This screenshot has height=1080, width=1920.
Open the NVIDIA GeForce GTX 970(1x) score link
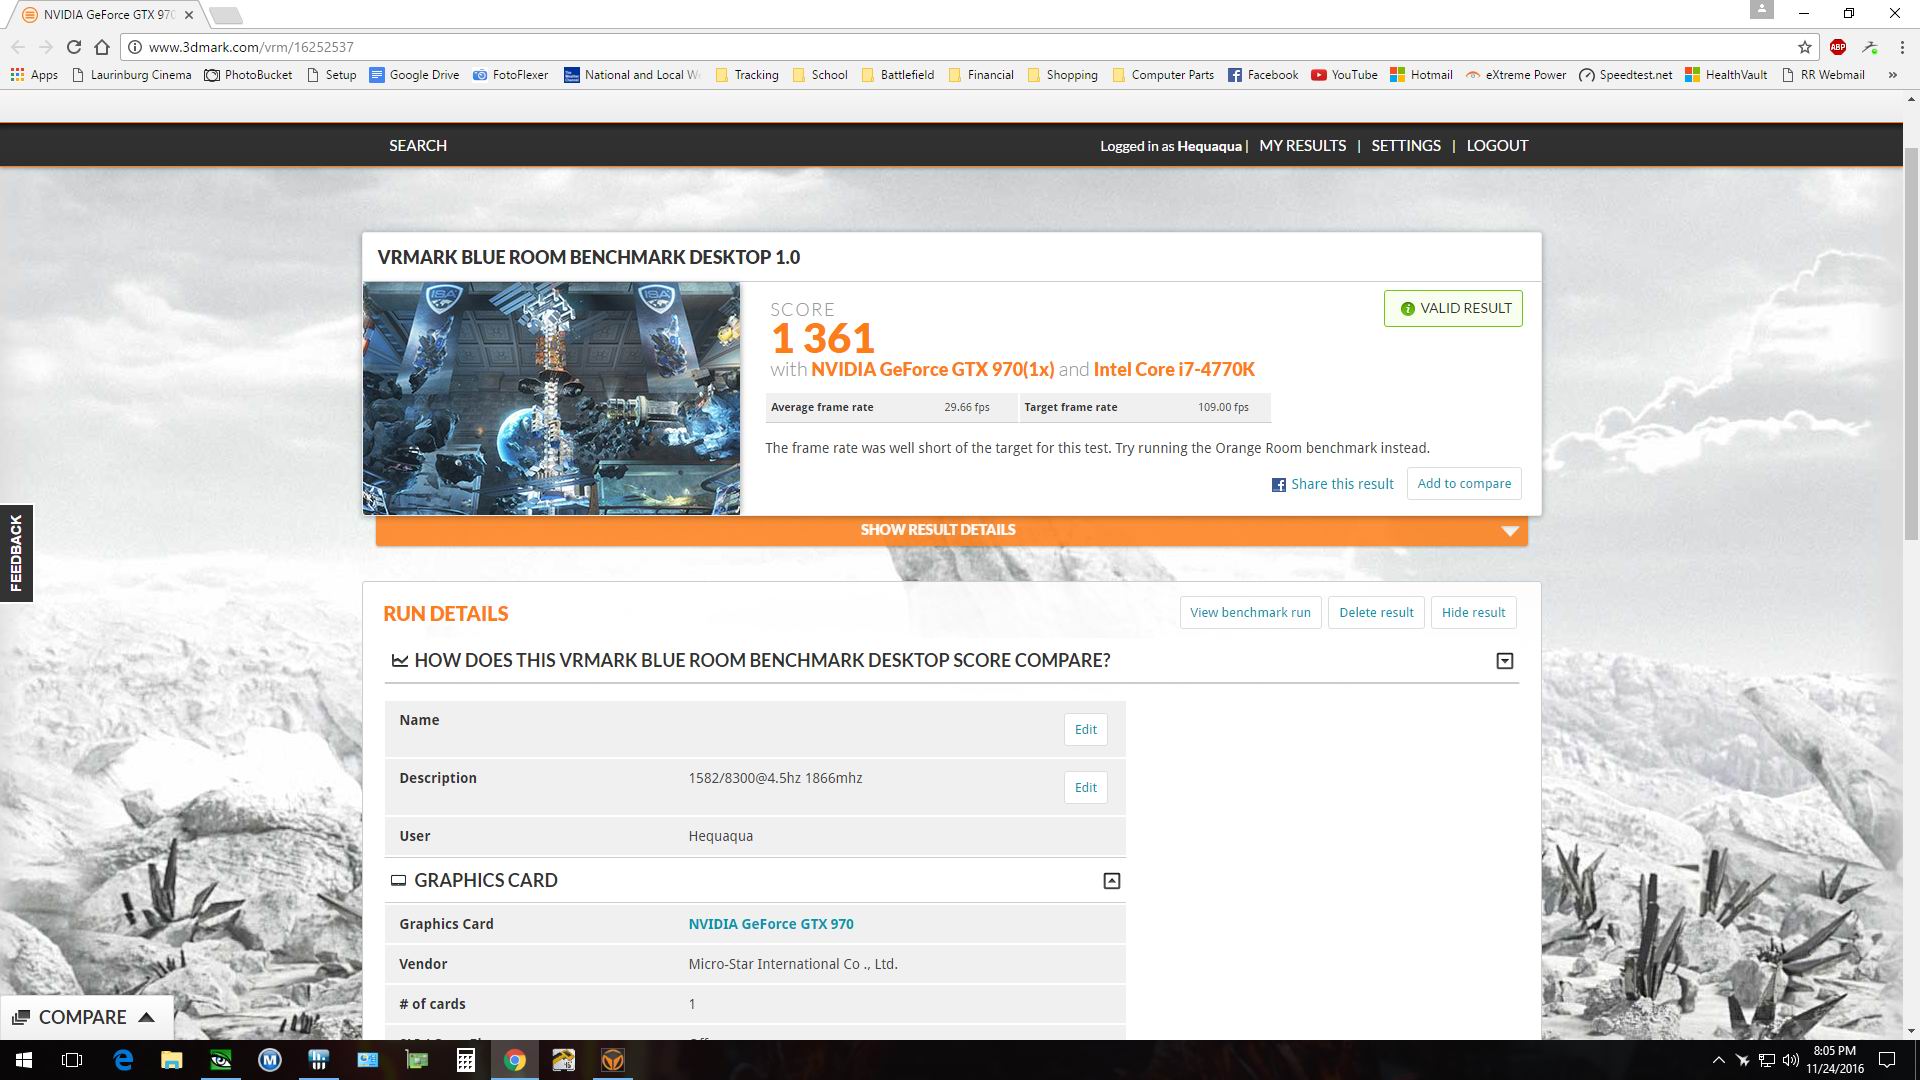932,370
